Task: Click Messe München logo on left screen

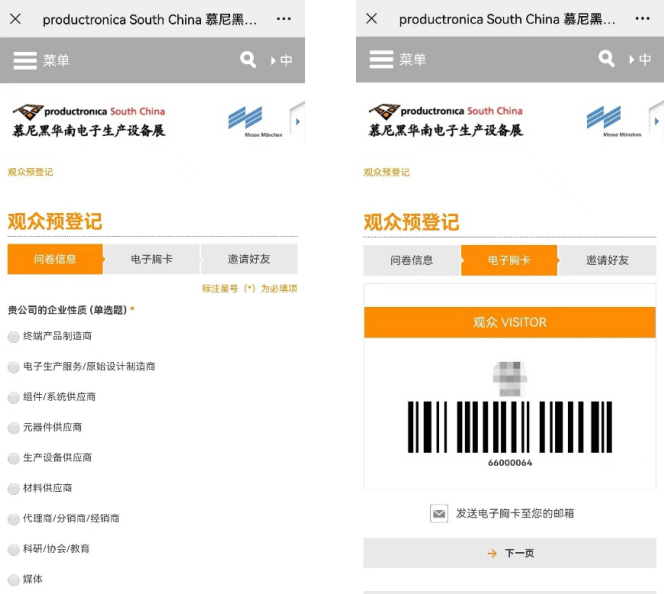Action: 254,122
